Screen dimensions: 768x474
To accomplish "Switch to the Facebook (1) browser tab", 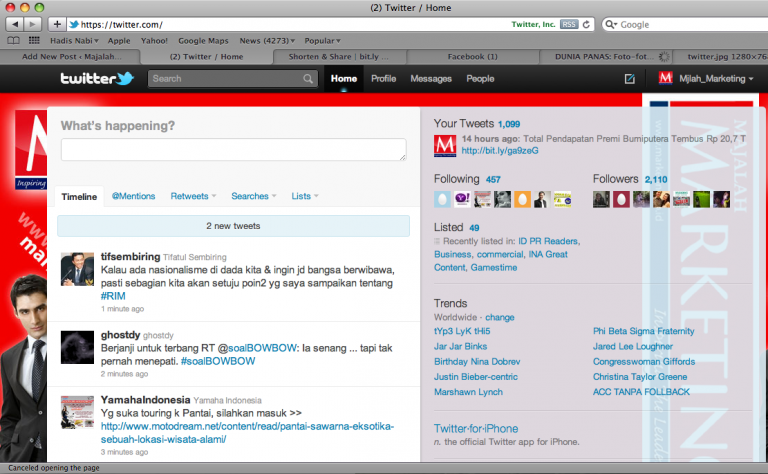I will 472,57.
